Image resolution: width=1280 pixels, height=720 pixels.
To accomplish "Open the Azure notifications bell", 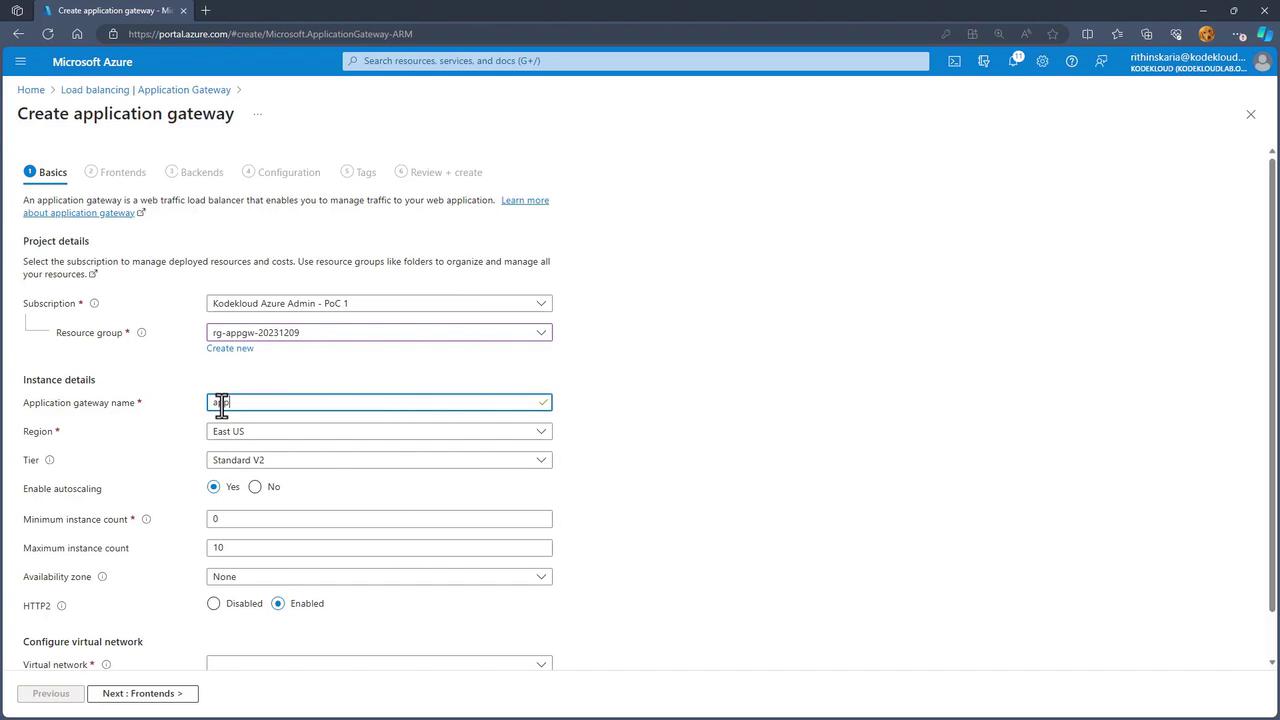I will (x=1013, y=61).
